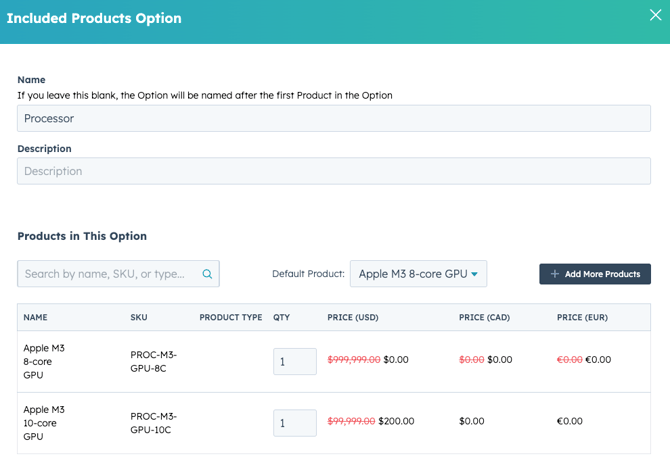Edit quantity for Apple M3 8-core GPU
The height and width of the screenshot is (469, 670).
click(x=294, y=361)
